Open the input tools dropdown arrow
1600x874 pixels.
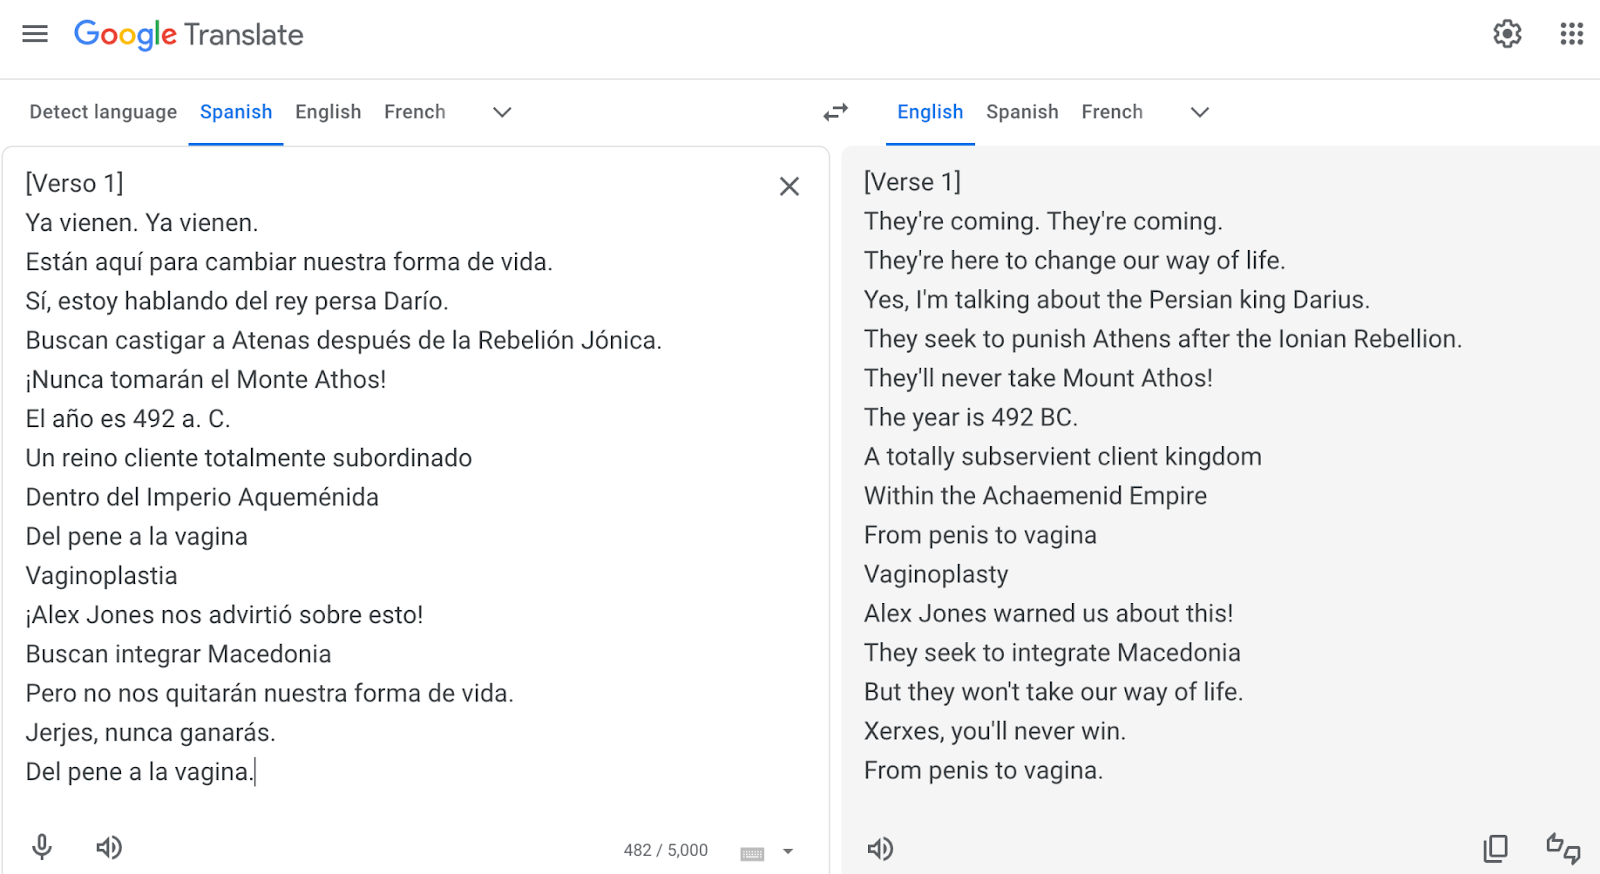point(788,852)
